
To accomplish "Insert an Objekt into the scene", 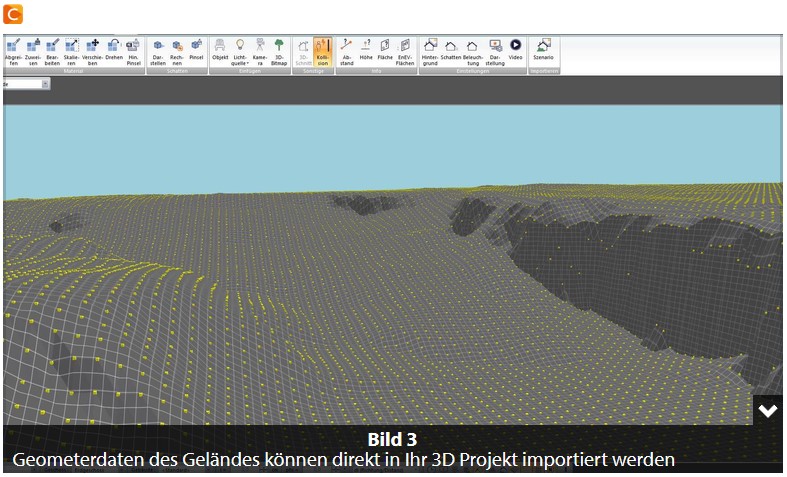I will pos(220,50).
